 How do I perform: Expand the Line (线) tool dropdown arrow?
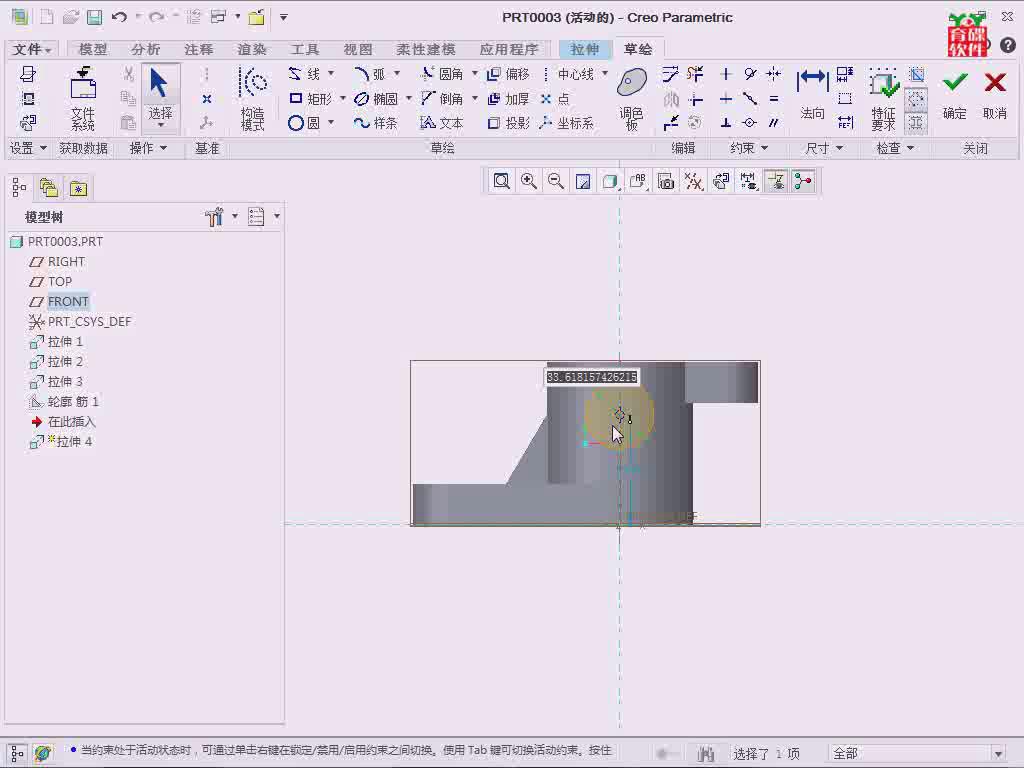(331, 73)
